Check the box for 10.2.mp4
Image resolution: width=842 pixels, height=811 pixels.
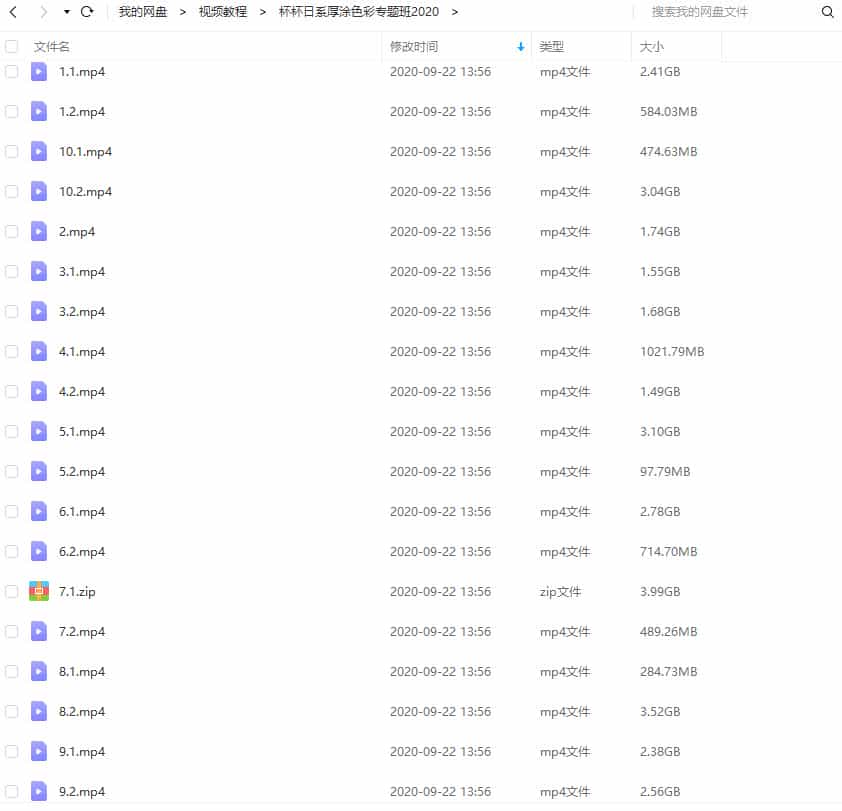[11, 192]
